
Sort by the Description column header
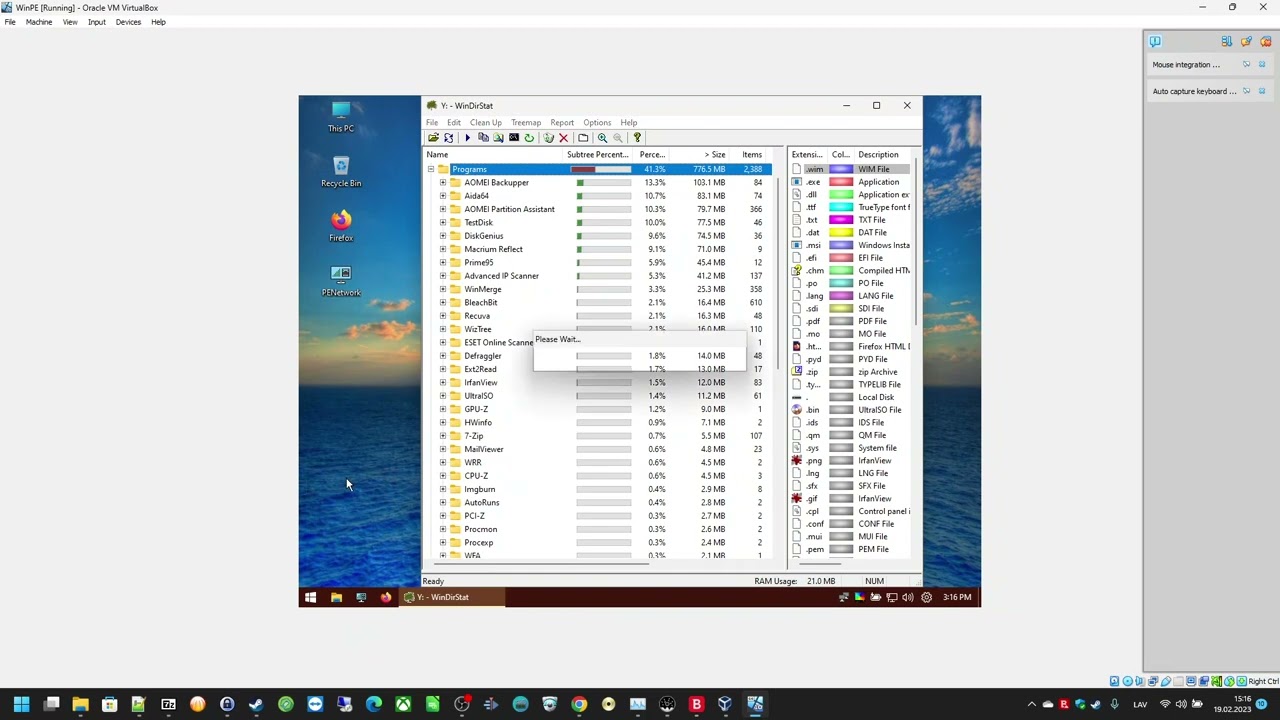[x=884, y=155]
